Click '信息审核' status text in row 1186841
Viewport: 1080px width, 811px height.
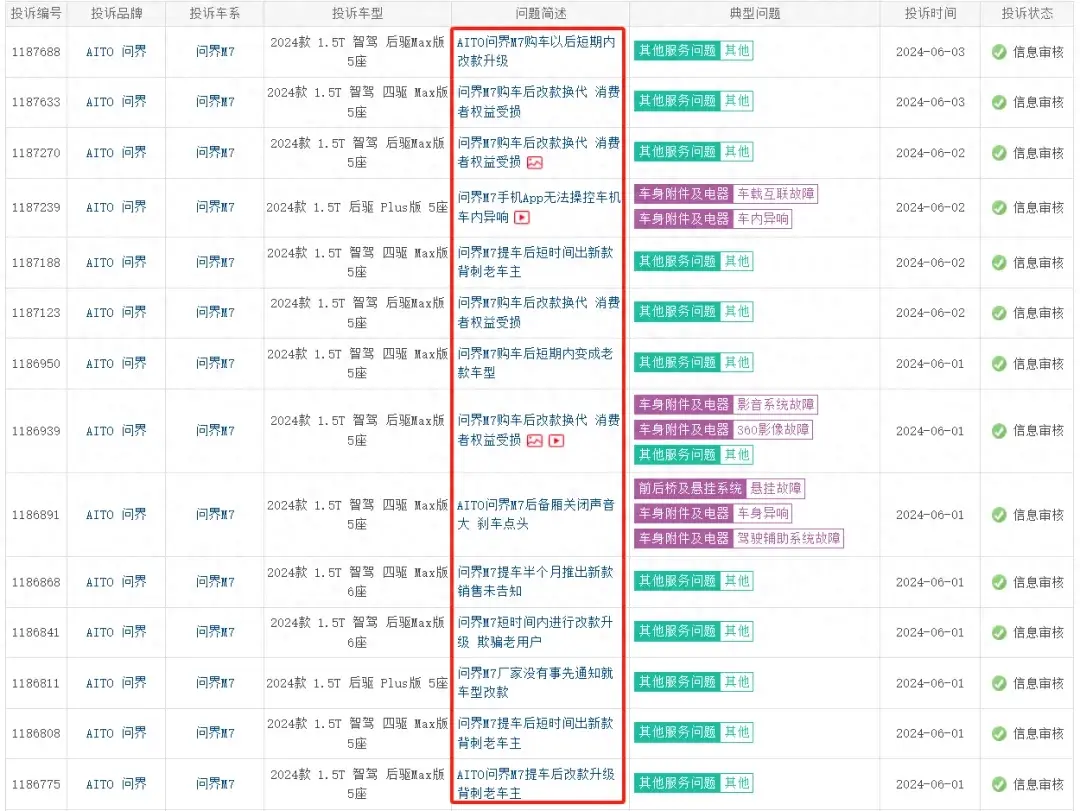(1038, 633)
